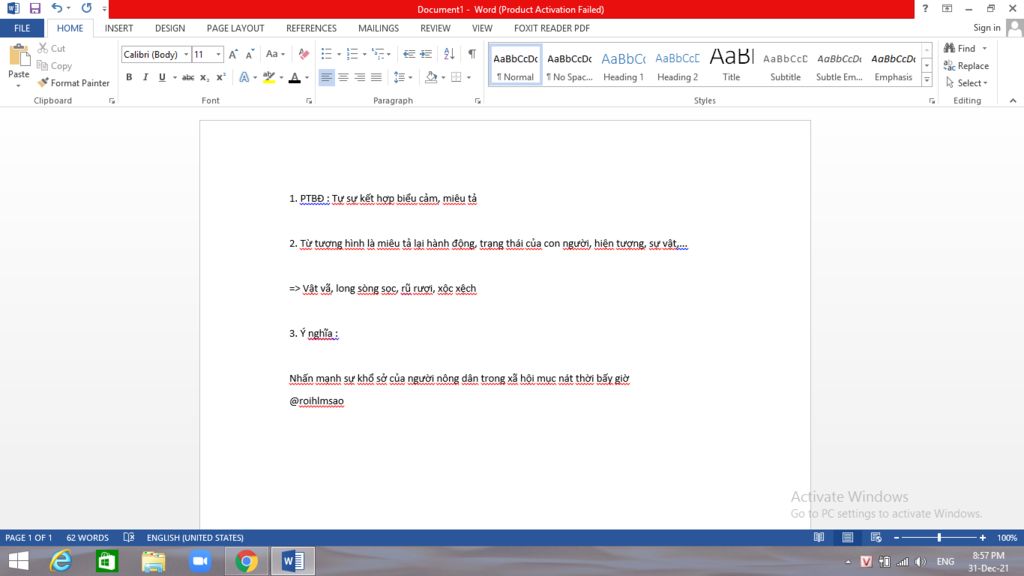The width and height of the screenshot is (1024, 576).
Task: Toggle Show/Hide paragraph marks
Action: point(472,54)
